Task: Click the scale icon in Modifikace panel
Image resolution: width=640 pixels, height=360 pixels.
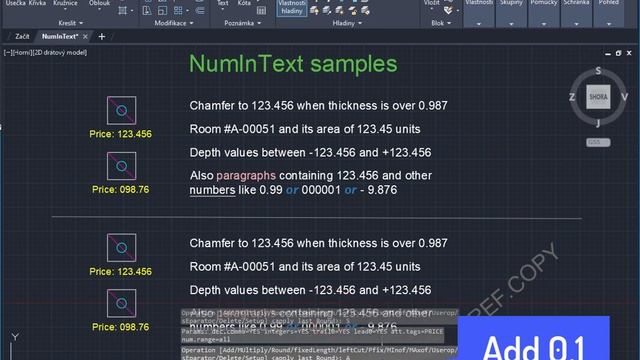Action: click(162, 11)
